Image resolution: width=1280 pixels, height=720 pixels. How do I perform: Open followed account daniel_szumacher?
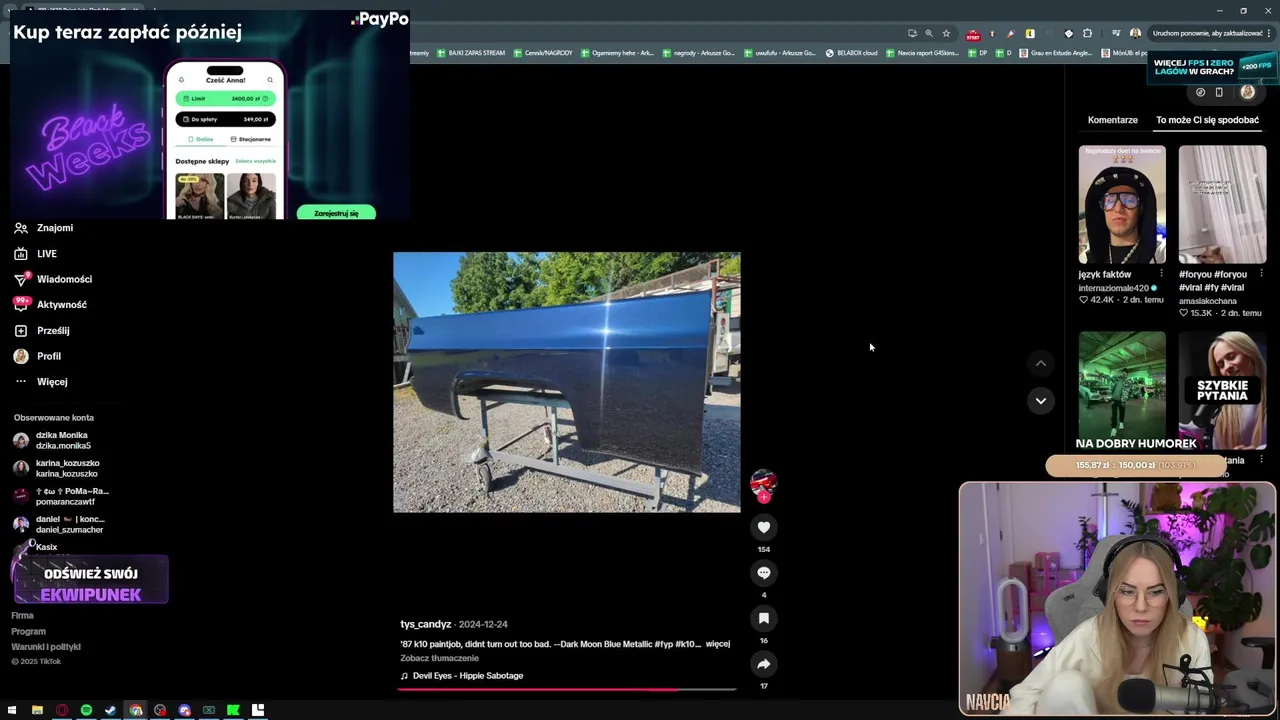[x=60, y=524]
